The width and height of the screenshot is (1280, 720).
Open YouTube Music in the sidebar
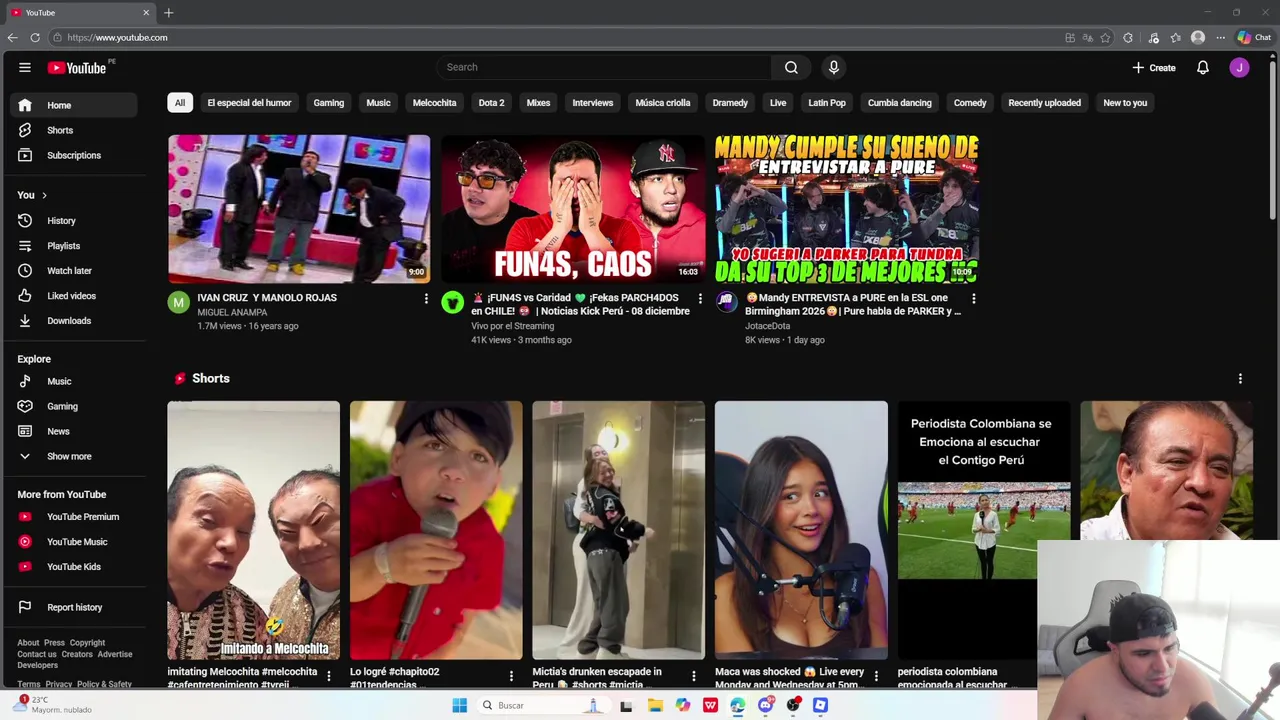point(73,541)
